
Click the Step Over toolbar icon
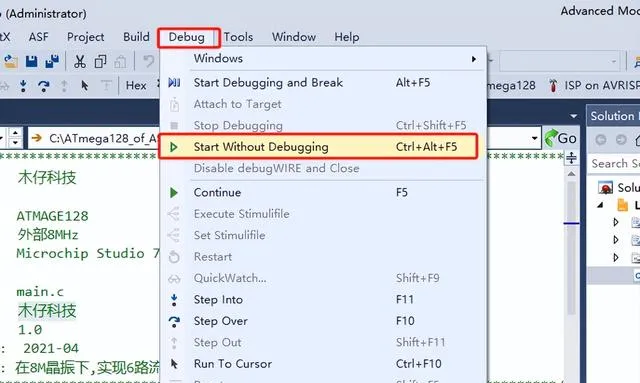coord(43,86)
